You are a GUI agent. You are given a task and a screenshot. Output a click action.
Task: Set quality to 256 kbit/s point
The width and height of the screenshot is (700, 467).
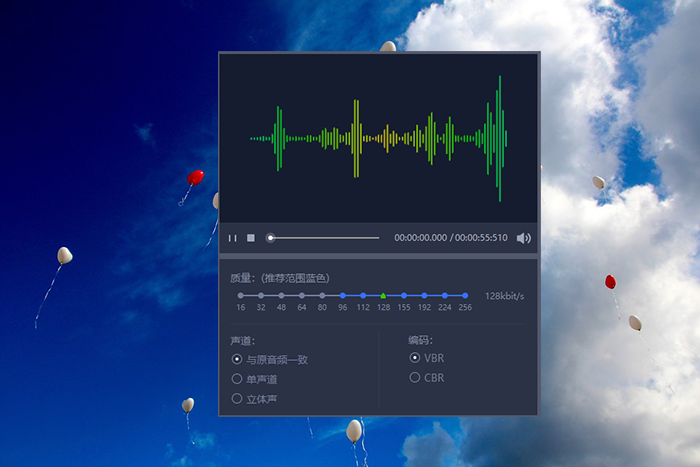tap(465, 296)
